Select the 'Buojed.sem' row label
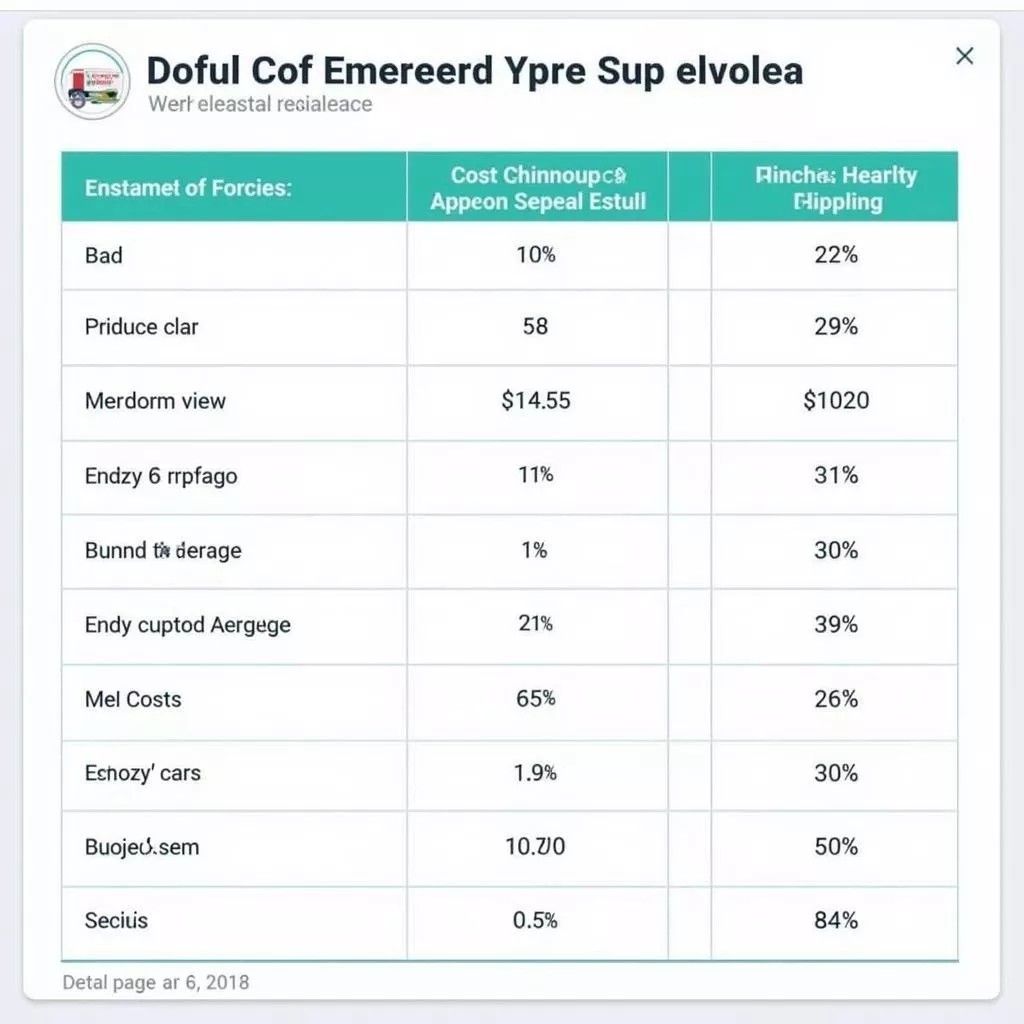The image size is (1024, 1024). [142, 847]
